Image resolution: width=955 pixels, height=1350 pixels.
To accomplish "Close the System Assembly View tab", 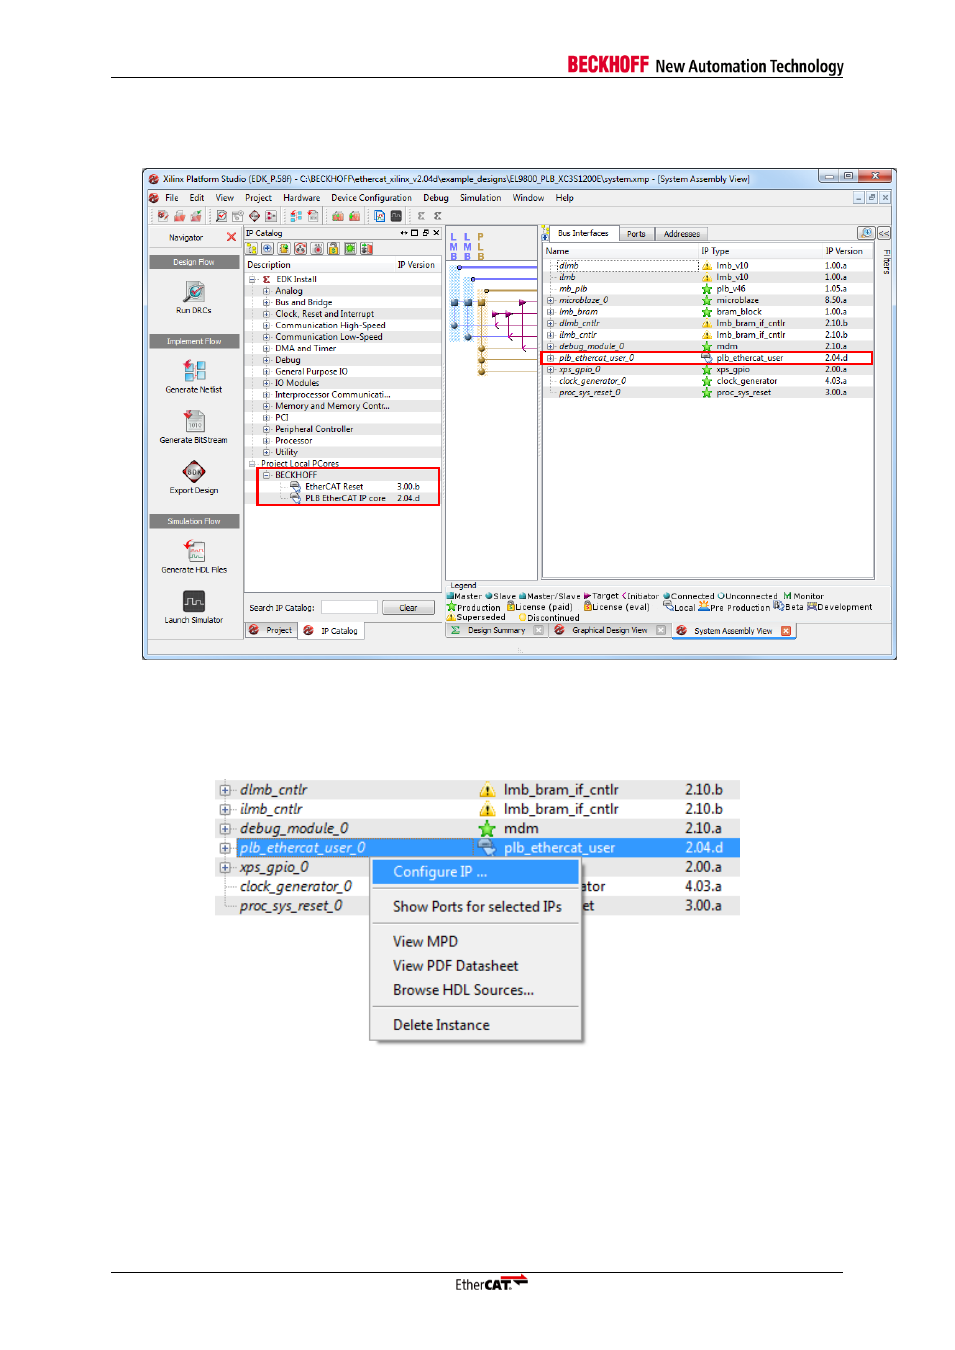I will pyautogui.click(x=786, y=630).
